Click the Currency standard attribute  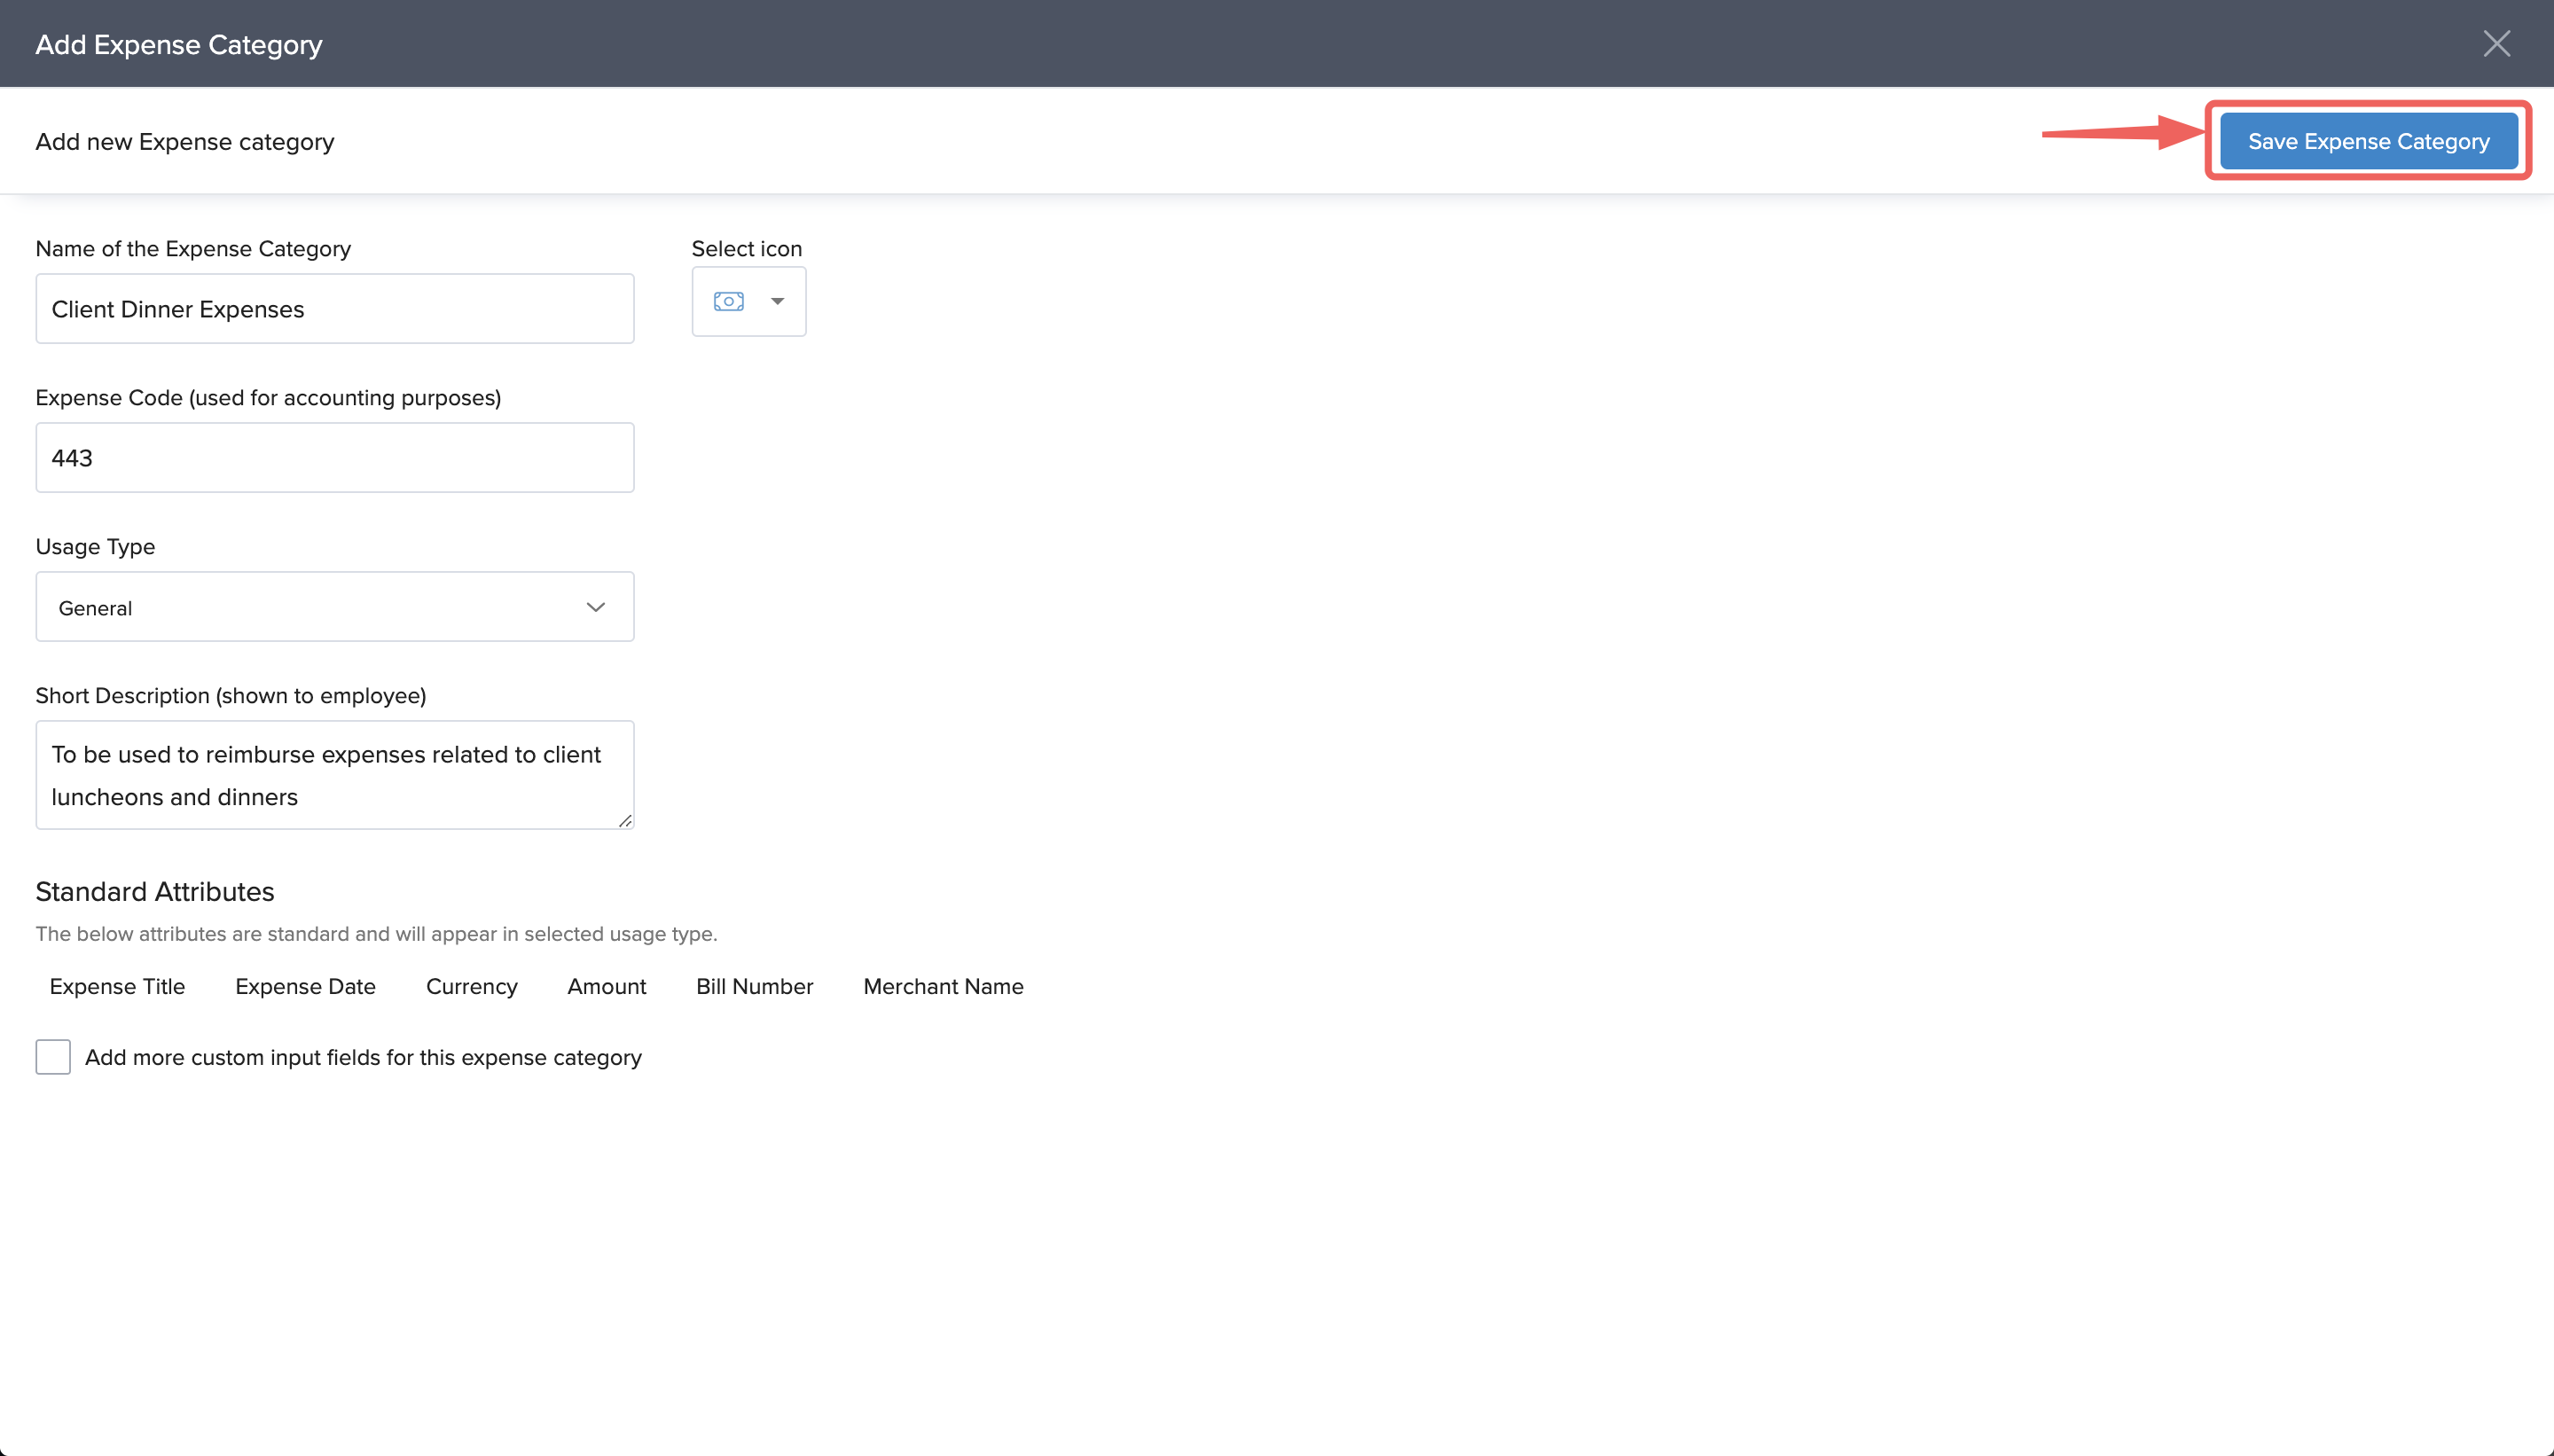(471, 986)
